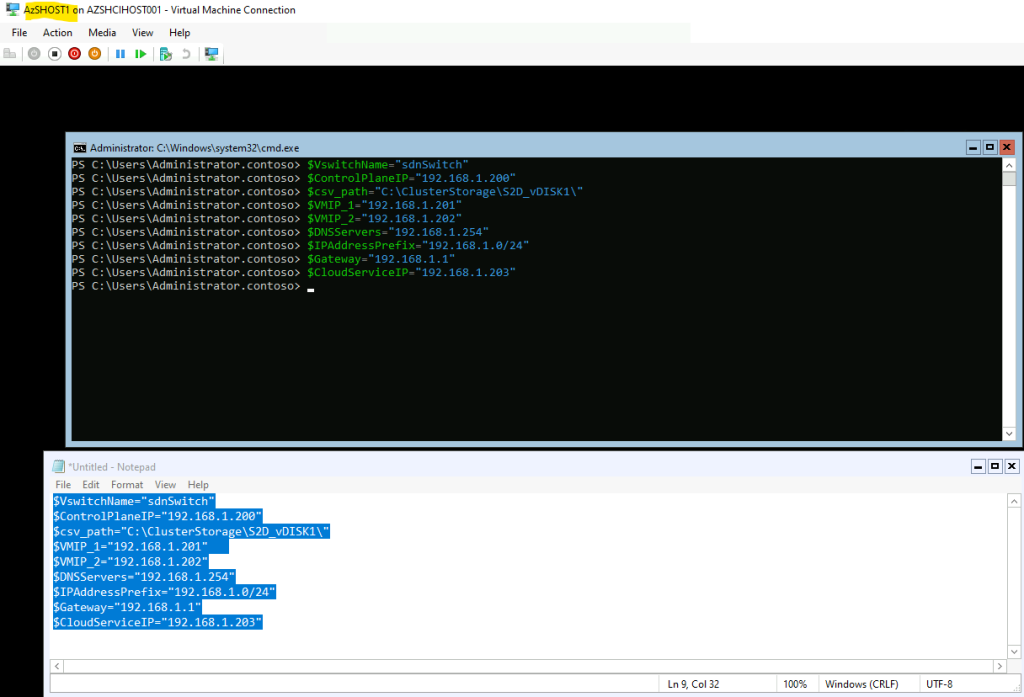
Task: Click the UTF-8 encoding status entry
Action: pyautogui.click(x=939, y=684)
